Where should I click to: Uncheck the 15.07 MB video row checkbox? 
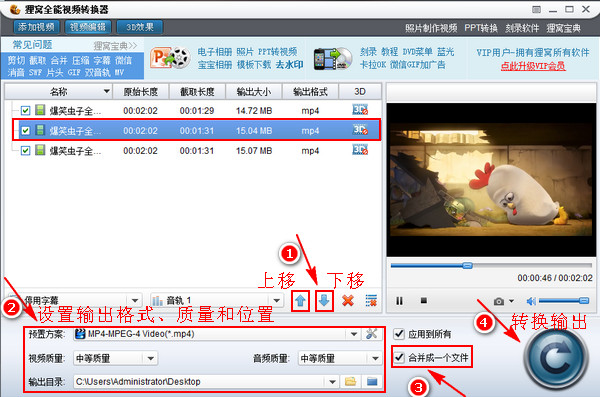25,151
